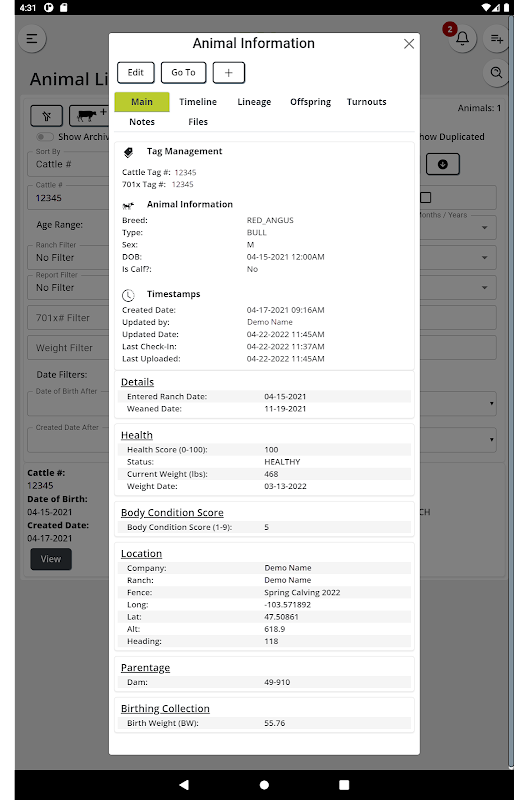Viewport: 514px width, 800px height.
Task: Click the status value HEALTHY
Action: (x=282, y=462)
